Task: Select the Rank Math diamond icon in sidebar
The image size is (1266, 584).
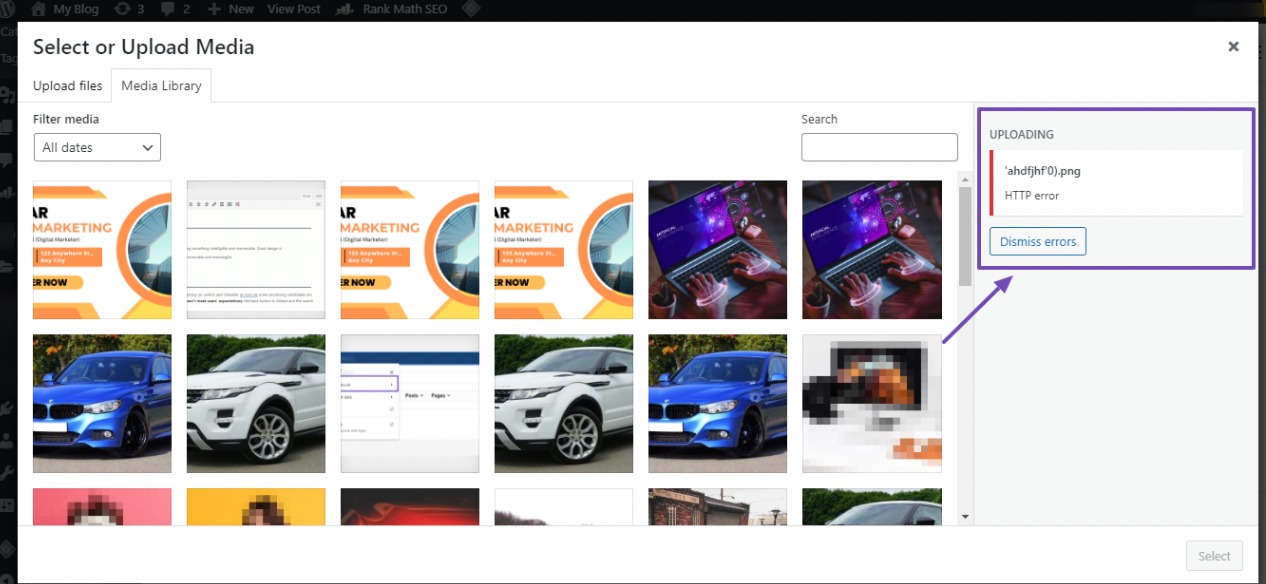Action: 7,550
